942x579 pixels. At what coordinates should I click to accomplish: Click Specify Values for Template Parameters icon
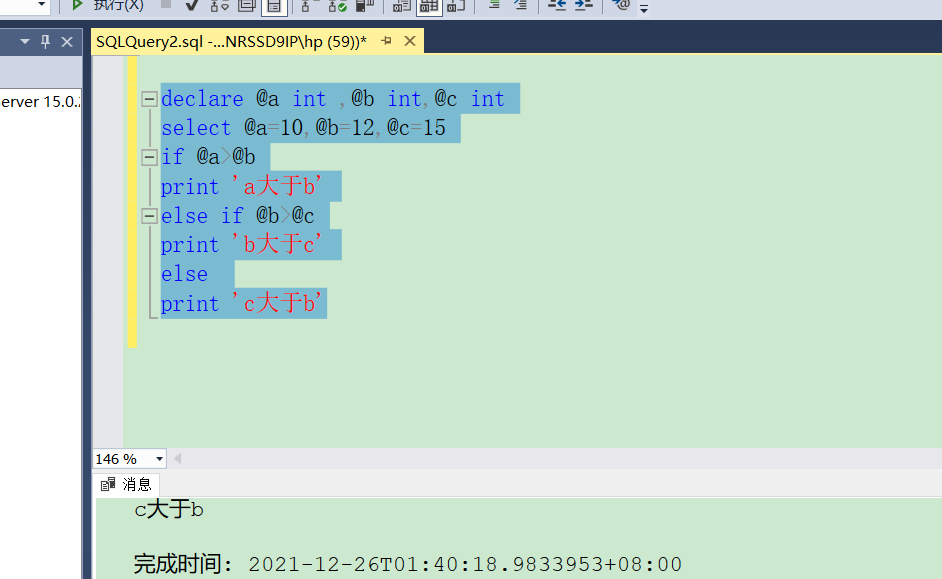coord(621,5)
